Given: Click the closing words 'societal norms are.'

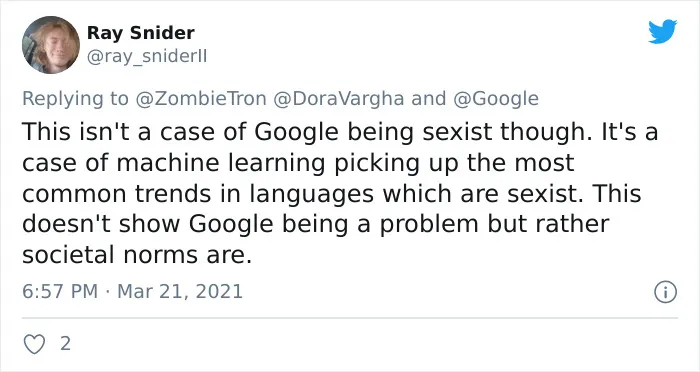Looking at the screenshot, I should coord(137,255).
